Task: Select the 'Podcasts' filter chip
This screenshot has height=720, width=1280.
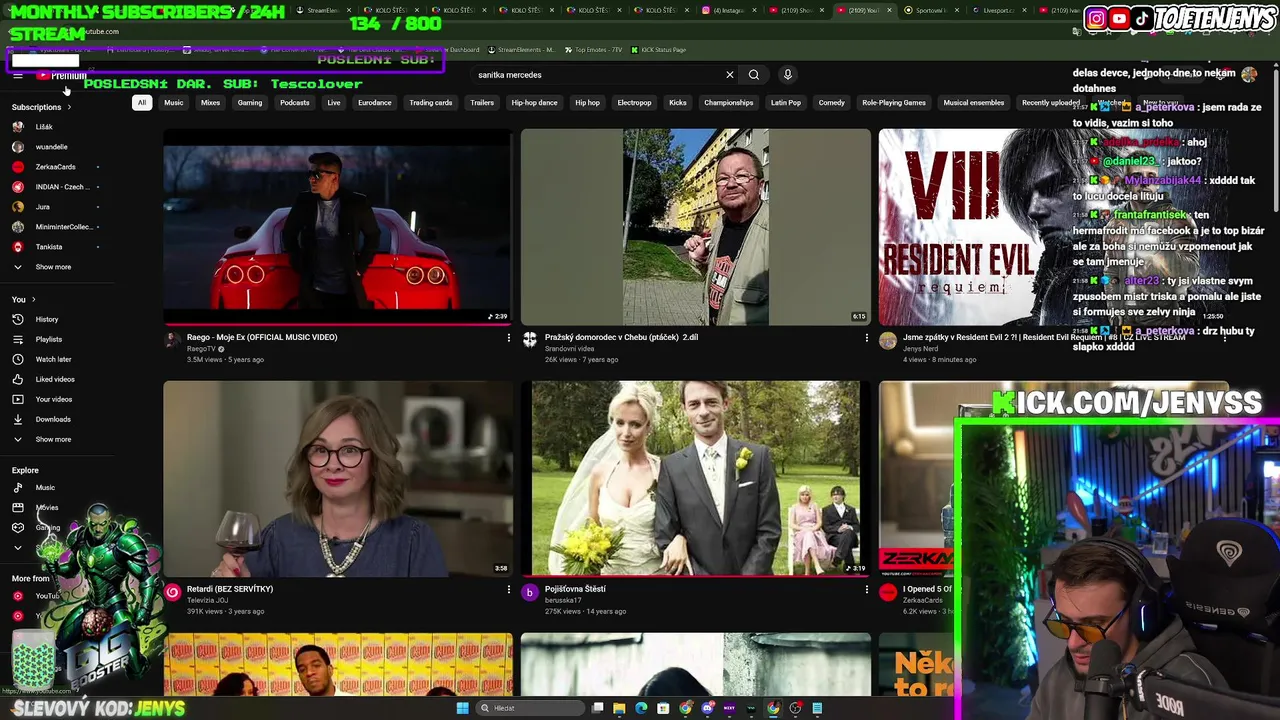Action: point(295,103)
